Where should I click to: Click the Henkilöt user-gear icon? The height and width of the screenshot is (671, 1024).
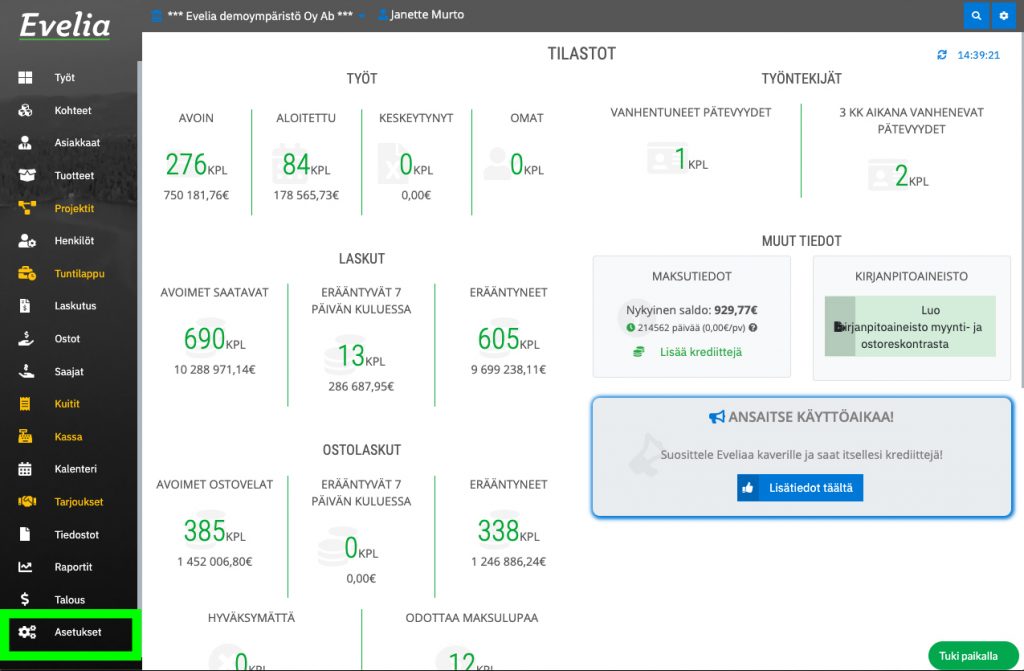[27, 240]
